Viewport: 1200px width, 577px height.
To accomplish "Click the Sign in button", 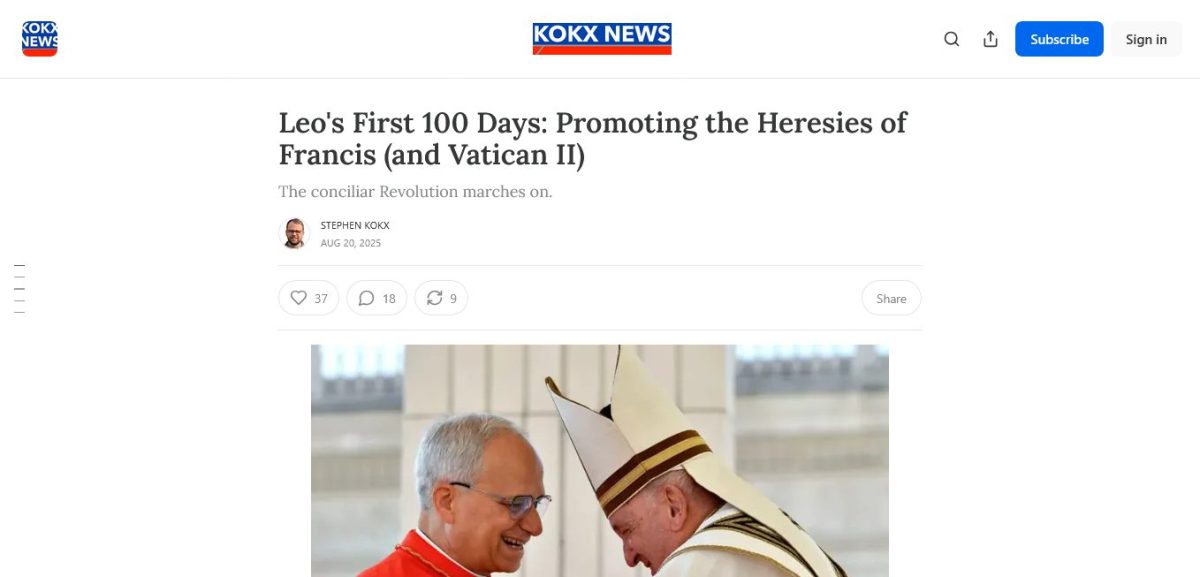I will (1146, 39).
